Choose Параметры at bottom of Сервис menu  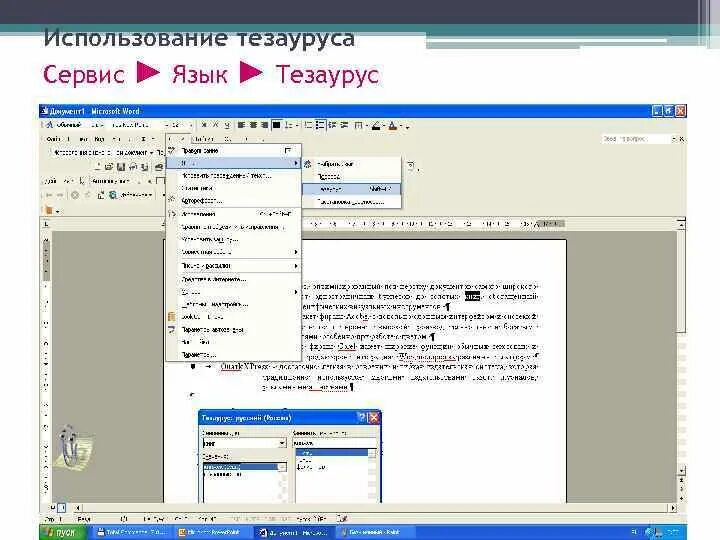tap(234, 354)
